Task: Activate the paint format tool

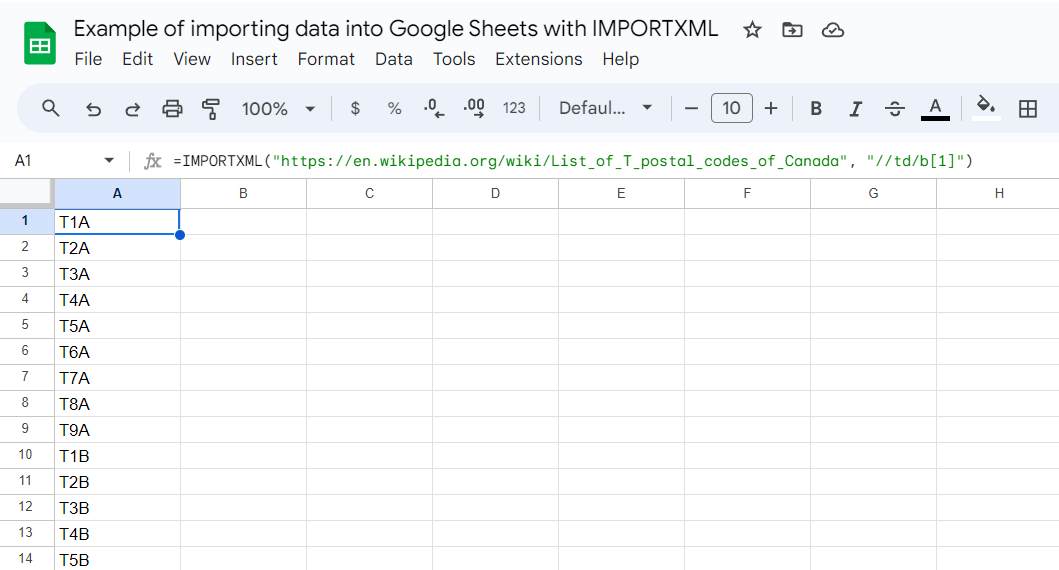Action: 211,109
